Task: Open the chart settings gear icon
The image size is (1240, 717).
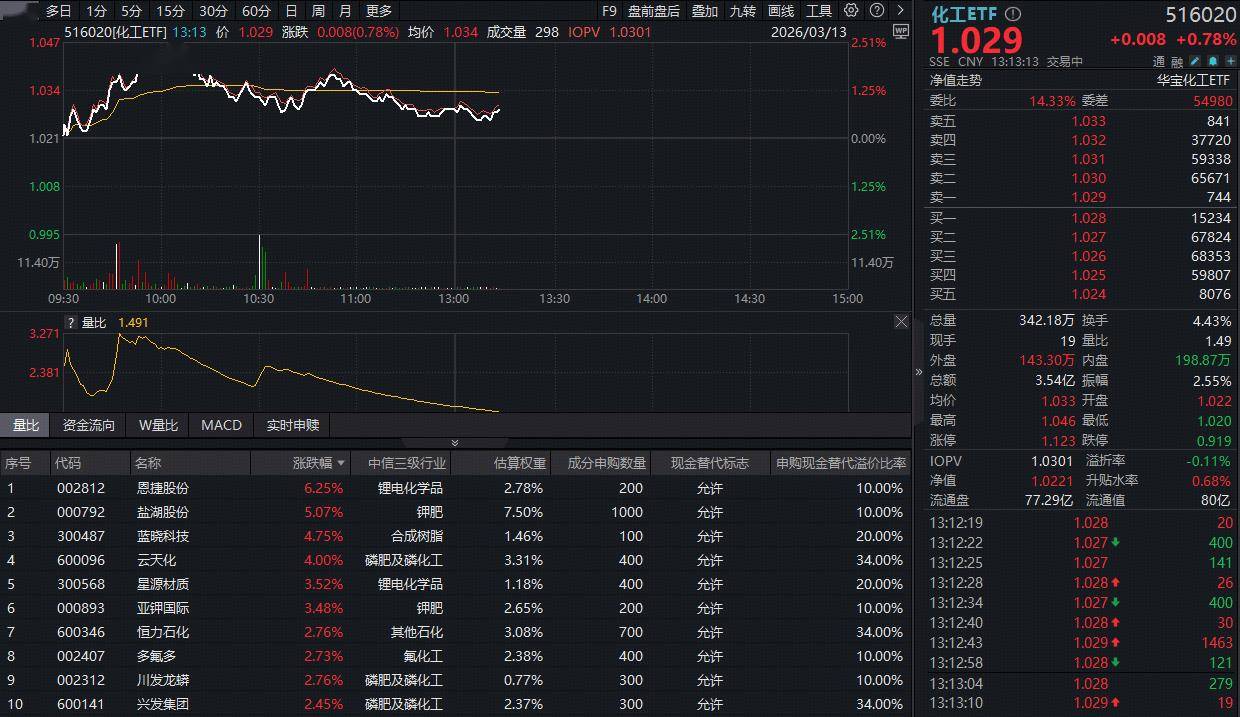Action: (x=851, y=11)
